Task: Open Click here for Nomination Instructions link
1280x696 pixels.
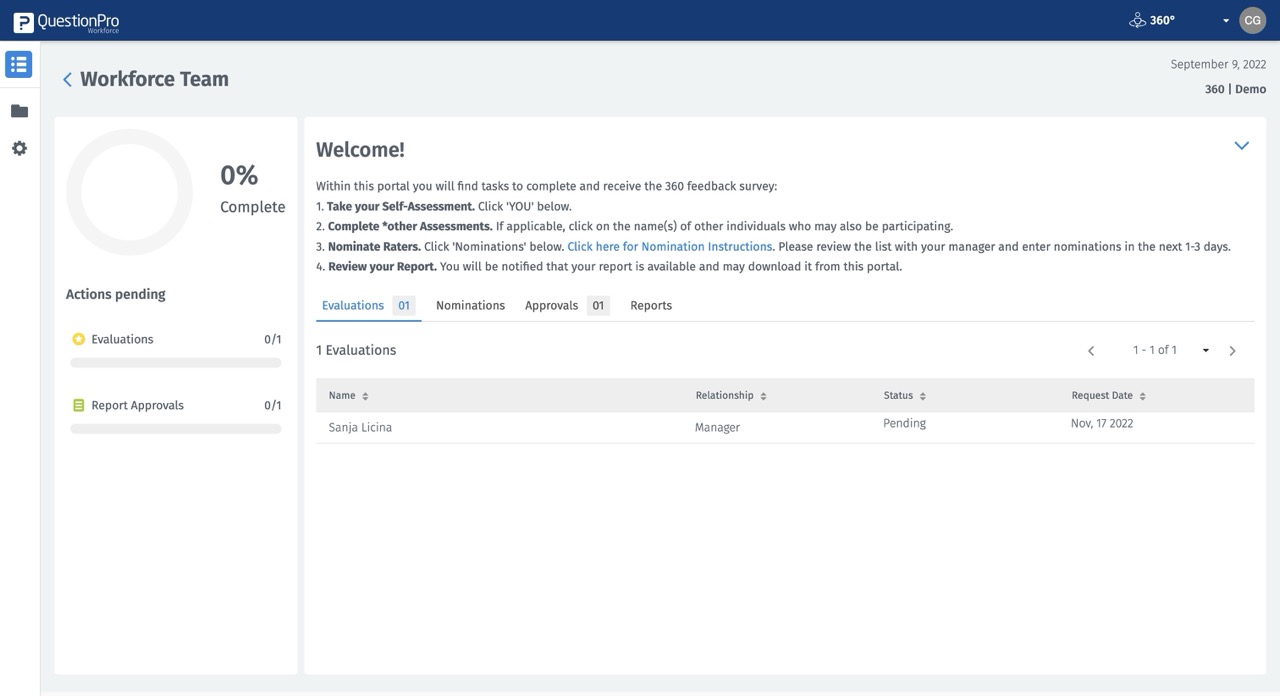Action: pos(669,246)
